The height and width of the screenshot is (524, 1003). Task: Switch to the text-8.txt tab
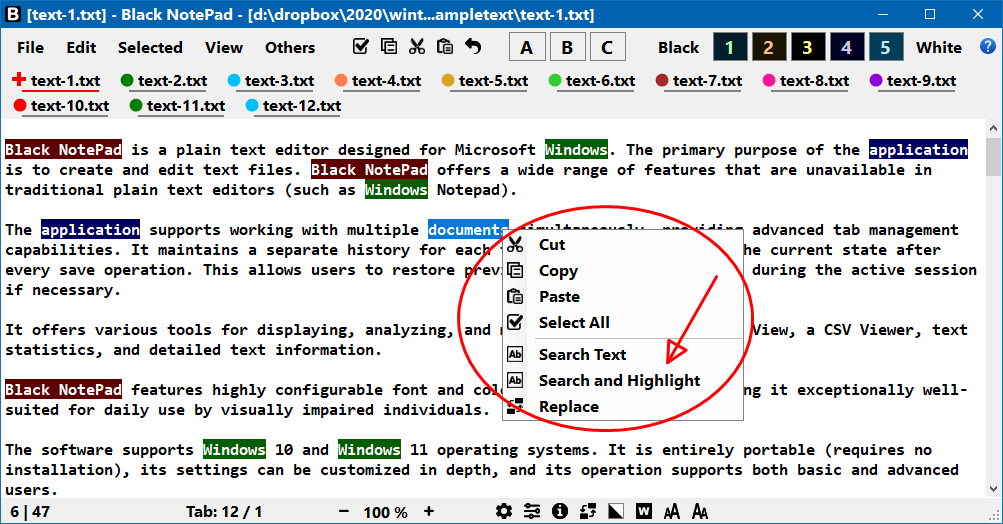pos(806,81)
